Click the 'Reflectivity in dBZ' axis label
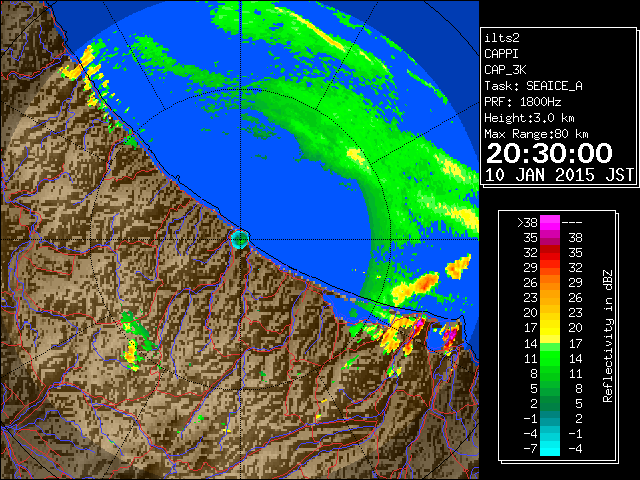This screenshot has width=640, height=480. (608, 336)
